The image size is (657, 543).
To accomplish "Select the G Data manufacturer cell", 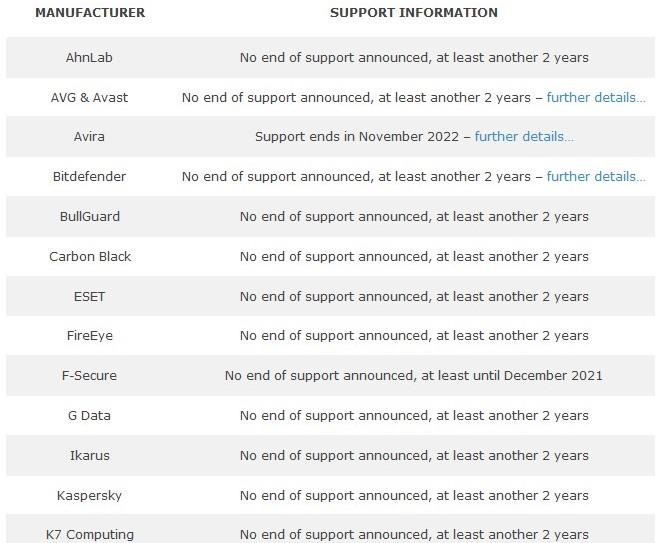I will tap(89, 416).
